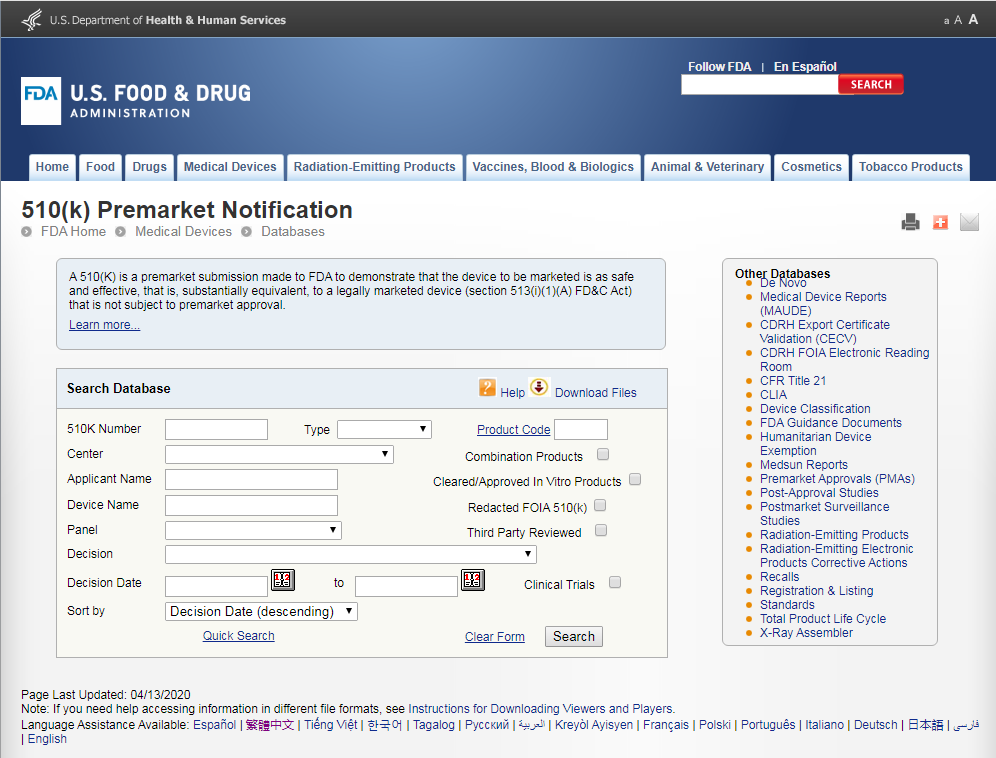This screenshot has width=996, height=758.
Task: Open the orange Help question mark icon
Action: (x=487, y=388)
